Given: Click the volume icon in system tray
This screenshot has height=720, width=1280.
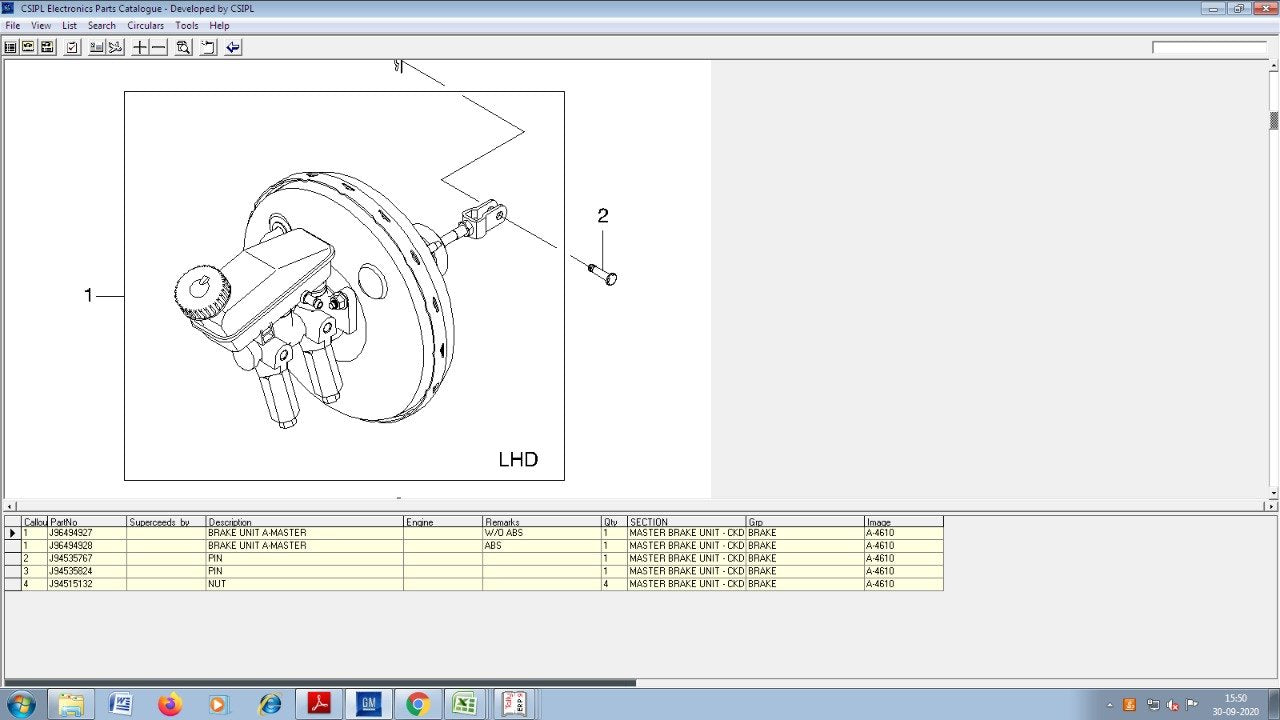Looking at the screenshot, I should coord(1171,704).
